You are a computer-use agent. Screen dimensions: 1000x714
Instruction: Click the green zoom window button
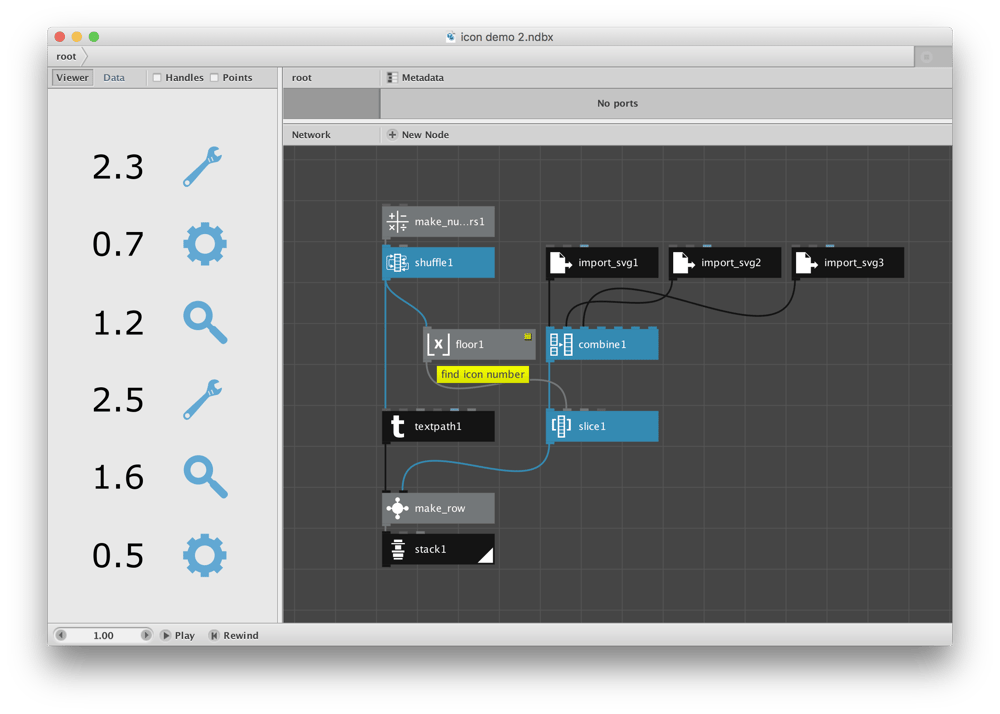(94, 37)
